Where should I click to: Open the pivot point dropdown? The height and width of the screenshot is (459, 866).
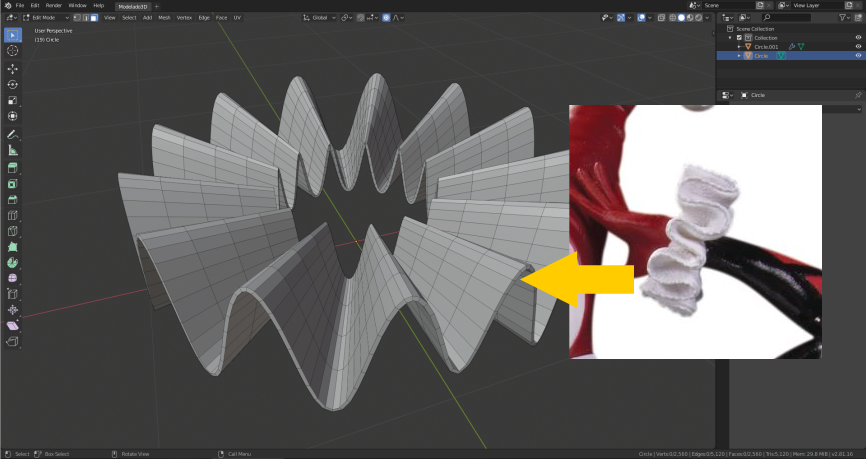[347, 18]
